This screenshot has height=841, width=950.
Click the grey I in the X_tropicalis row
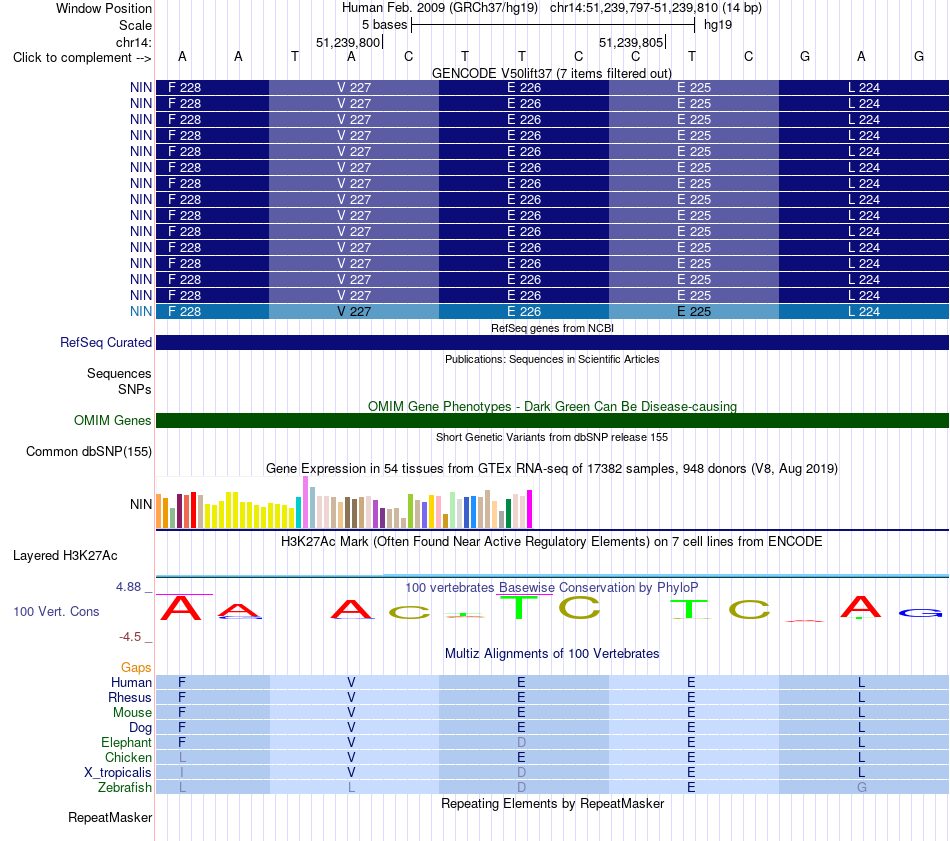click(182, 773)
